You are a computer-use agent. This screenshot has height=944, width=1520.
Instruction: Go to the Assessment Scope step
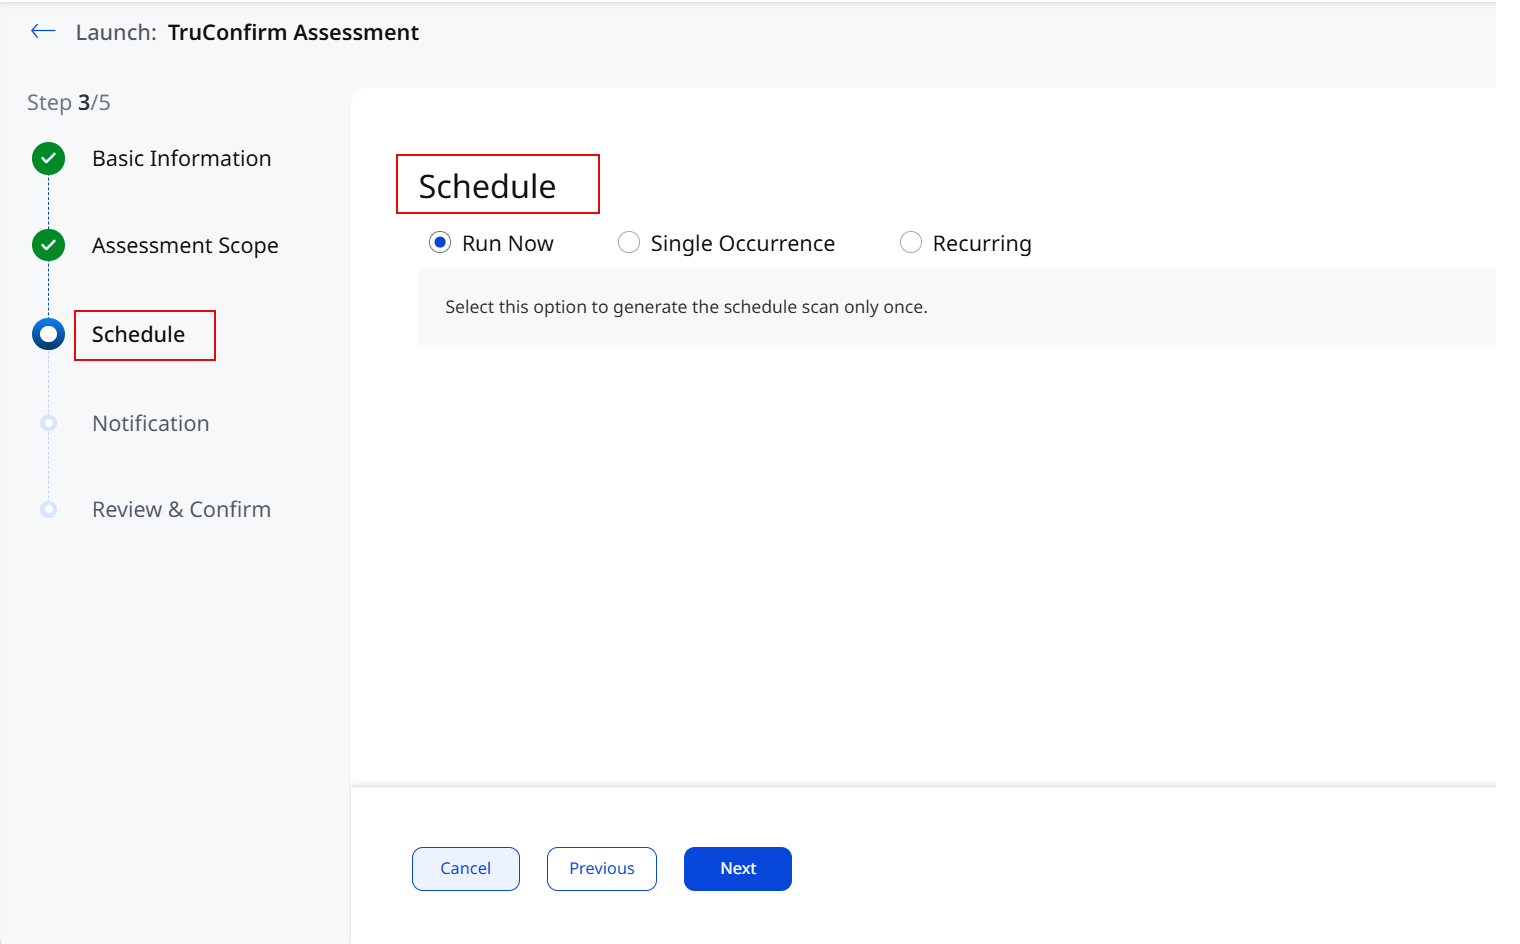pyautogui.click(x=185, y=245)
